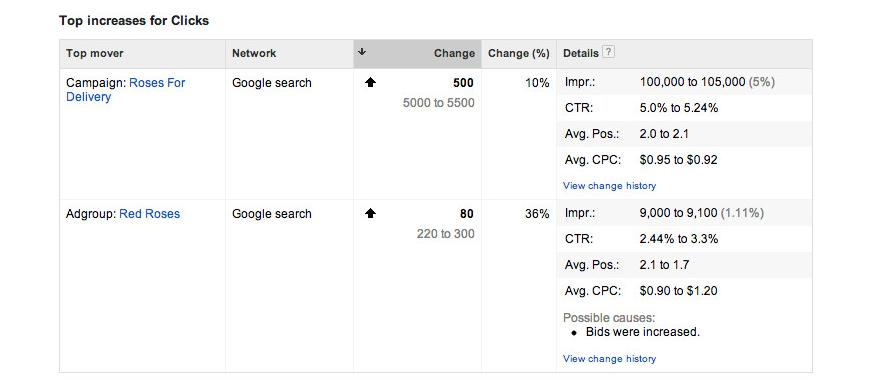The height and width of the screenshot is (380, 870).
Task: View change history for Red Roses adgroup
Action: click(609, 359)
